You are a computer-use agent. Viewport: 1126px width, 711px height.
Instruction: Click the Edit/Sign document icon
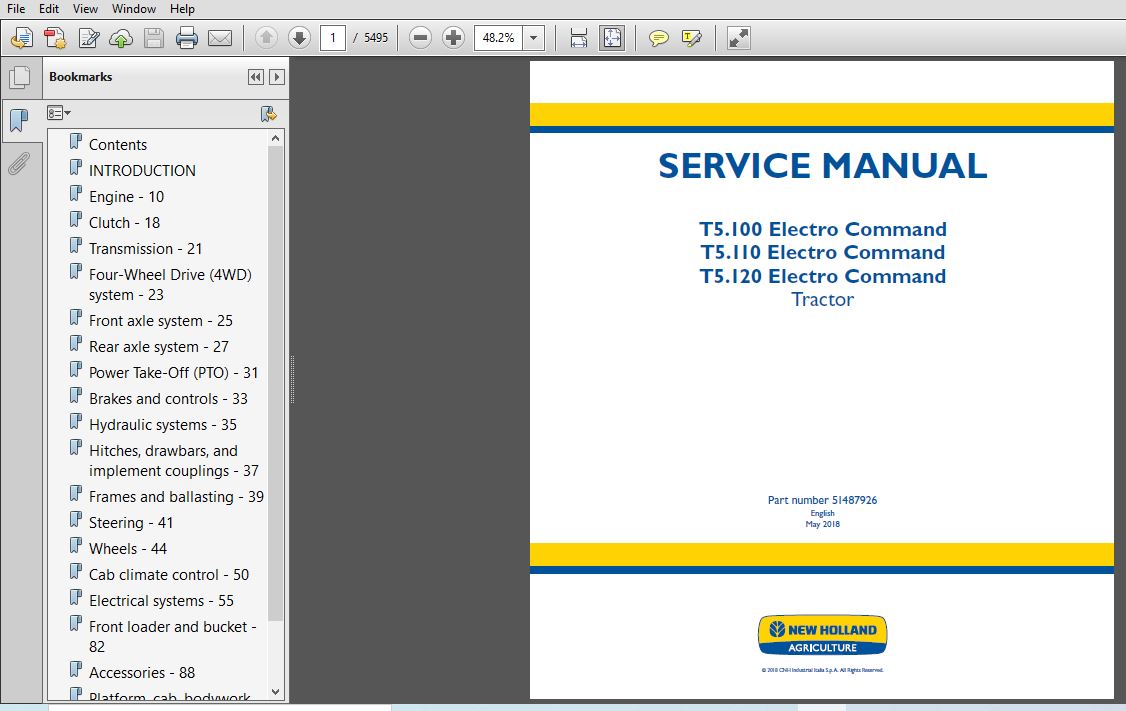[88, 38]
